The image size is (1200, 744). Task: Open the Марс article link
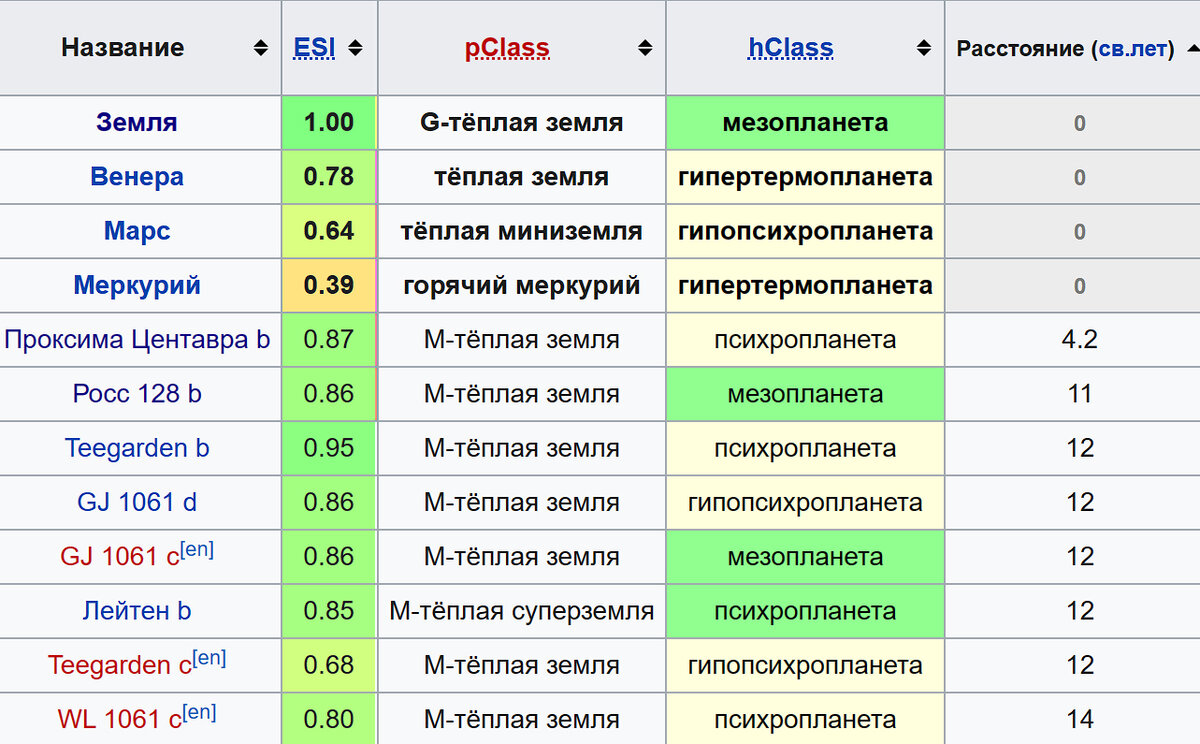137,231
